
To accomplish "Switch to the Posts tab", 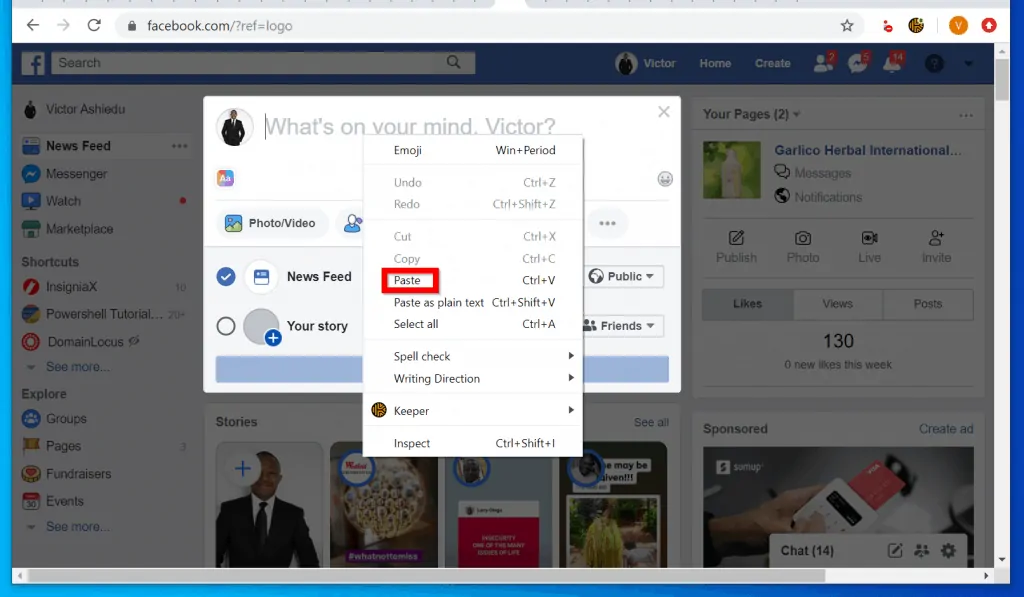I will click(928, 304).
